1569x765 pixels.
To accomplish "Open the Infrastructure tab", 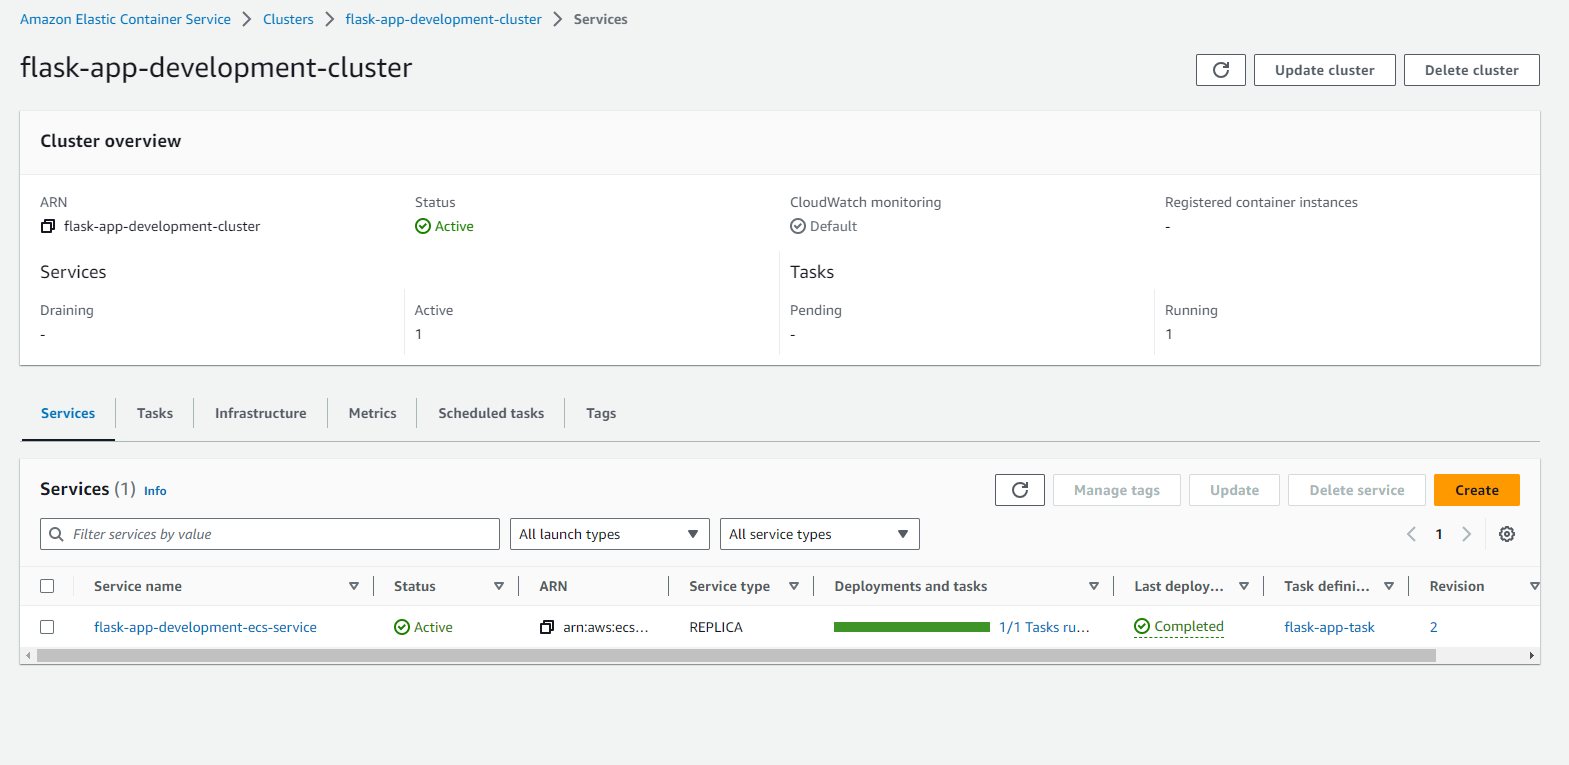I will 261,413.
